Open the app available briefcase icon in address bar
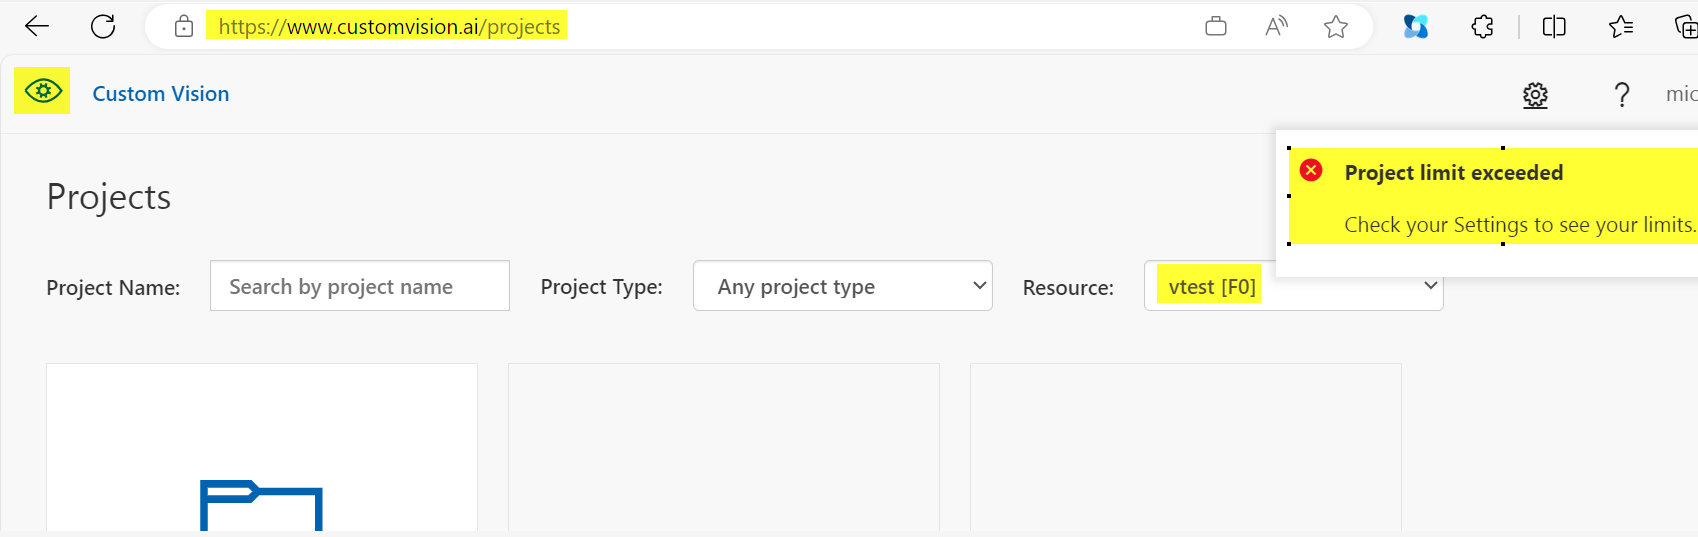The width and height of the screenshot is (1698, 537). (1216, 27)
